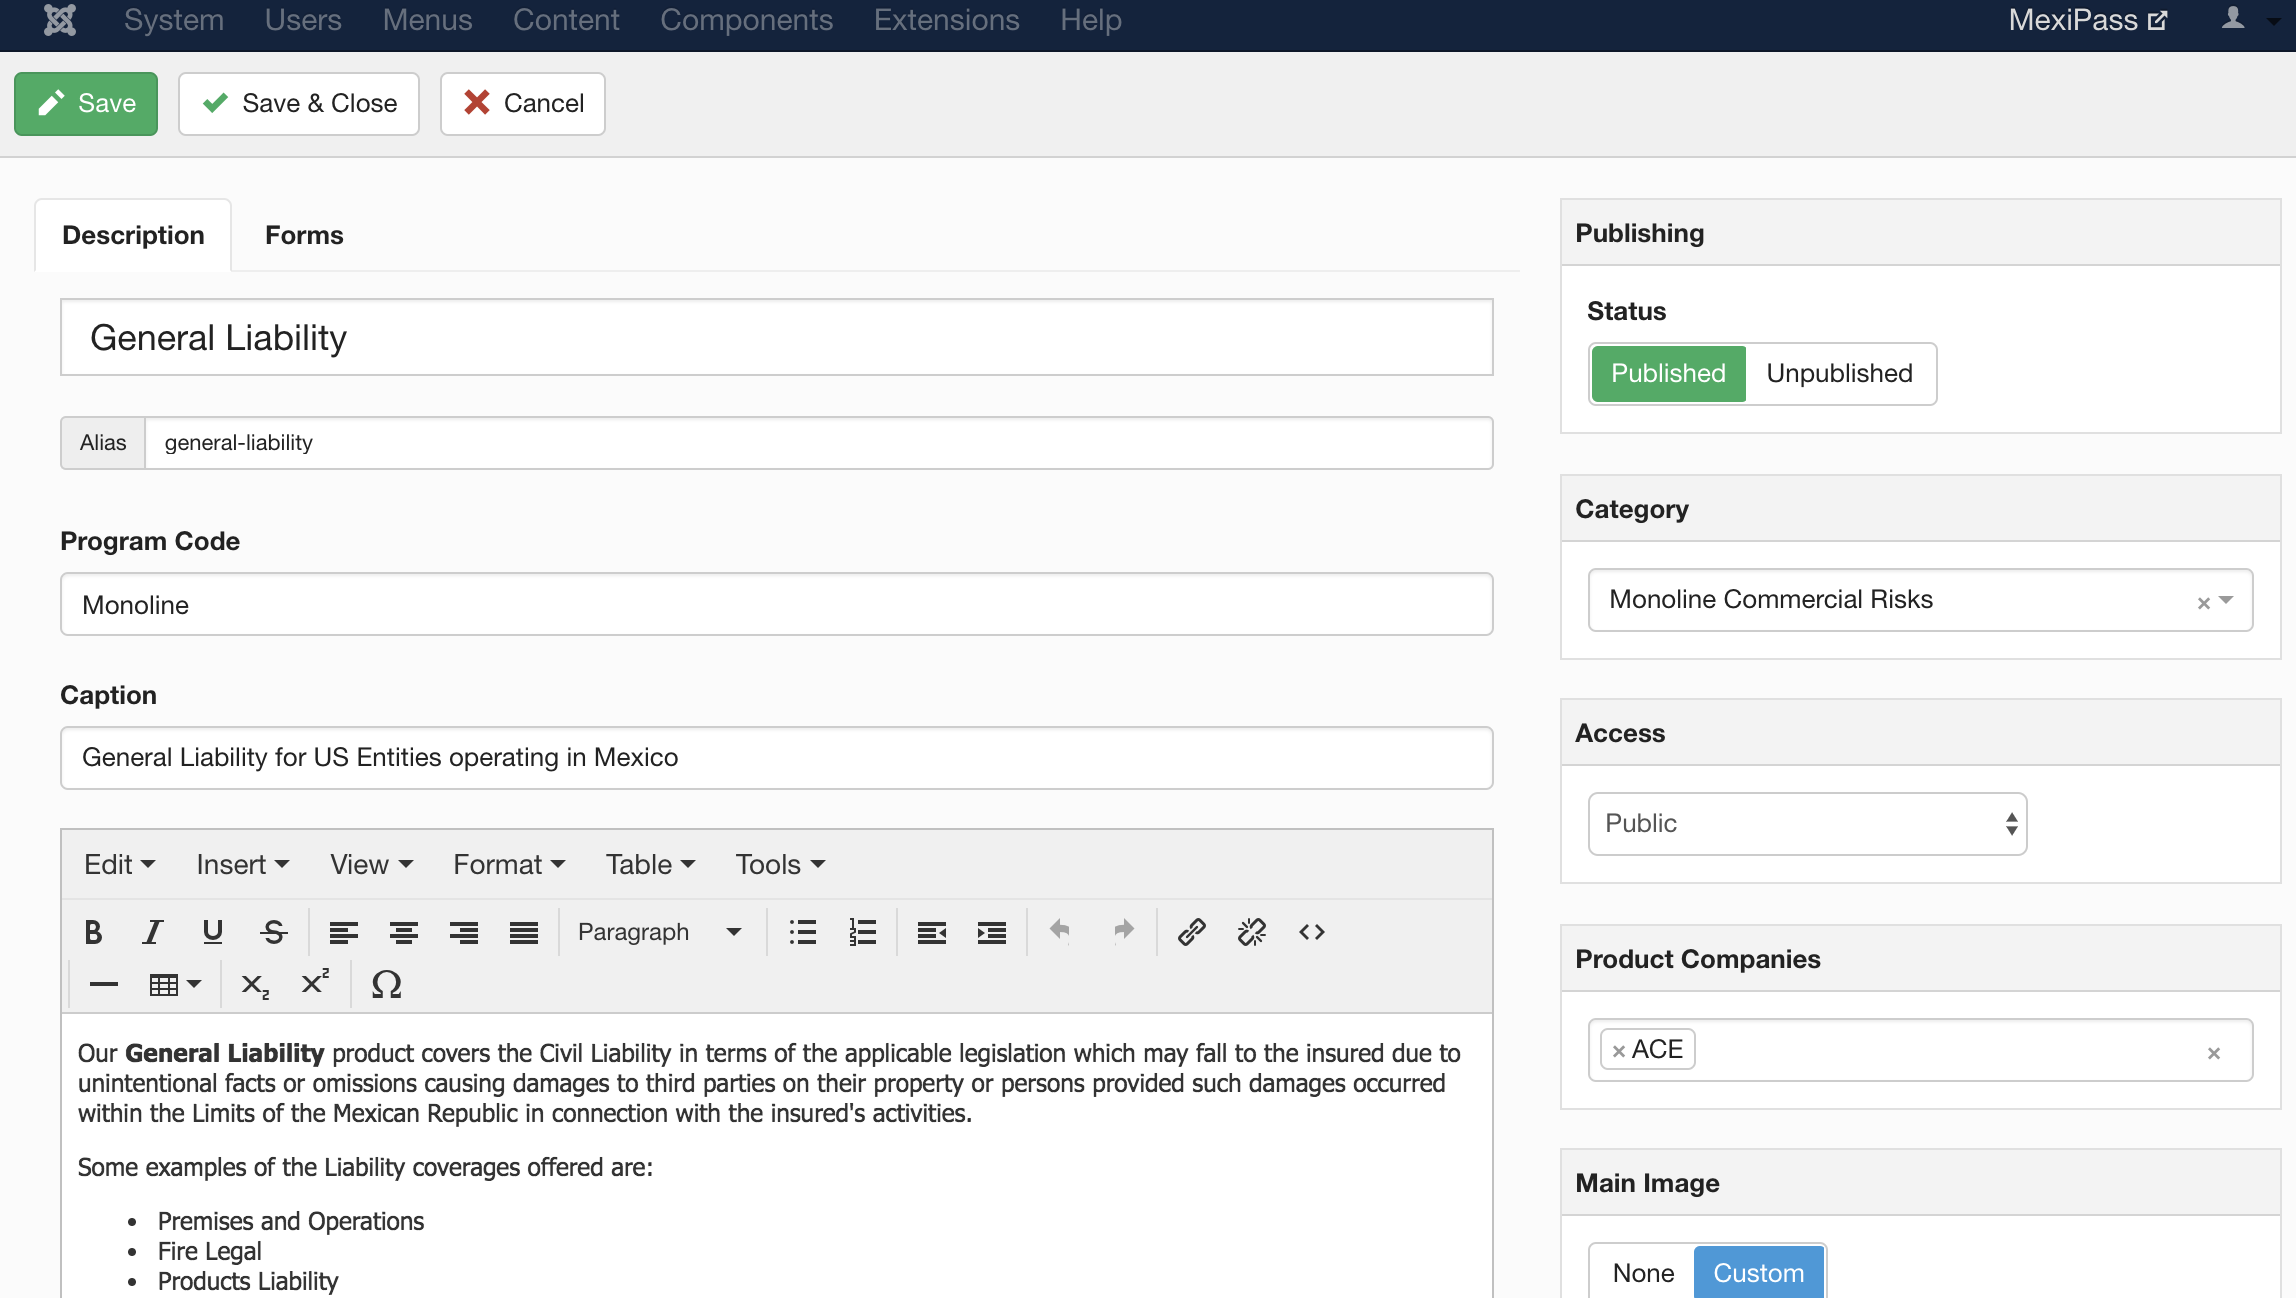The image size is (2296, 1298).
Task: Apply italic formatting in editor
Action: (x=152, y=932)
